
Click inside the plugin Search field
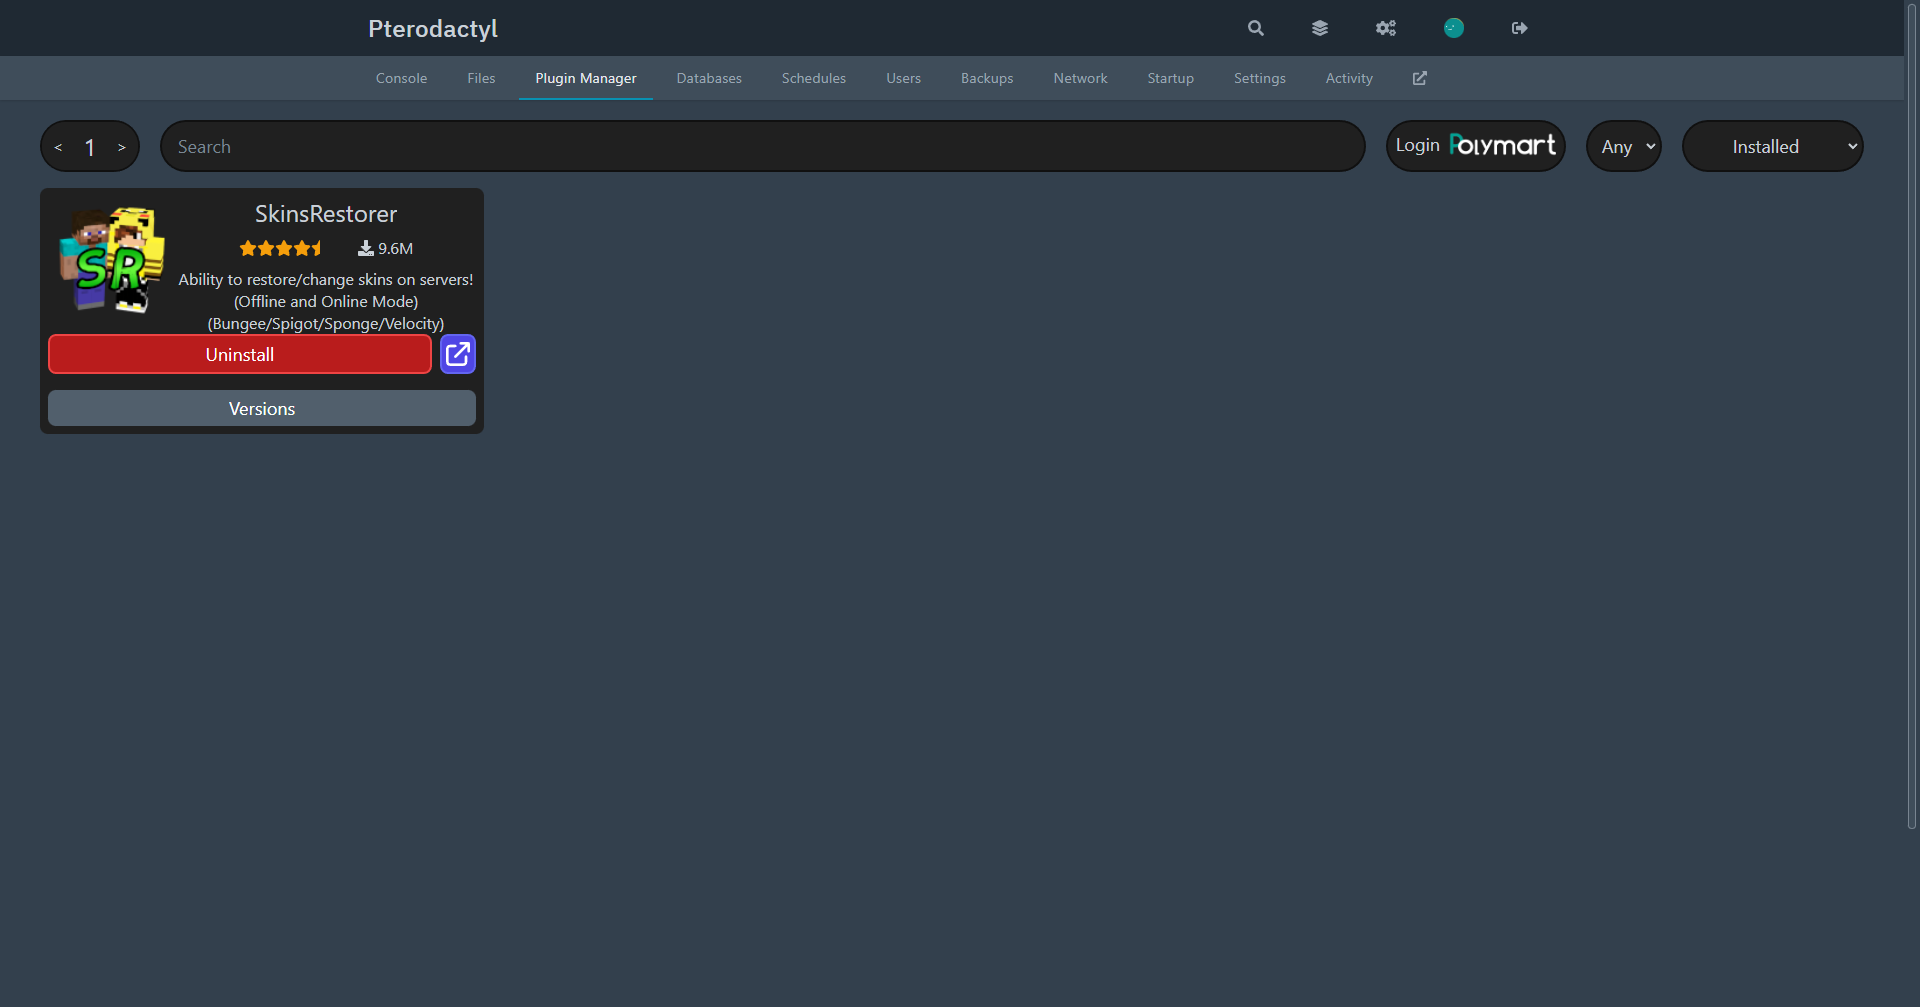pos(762,146)
